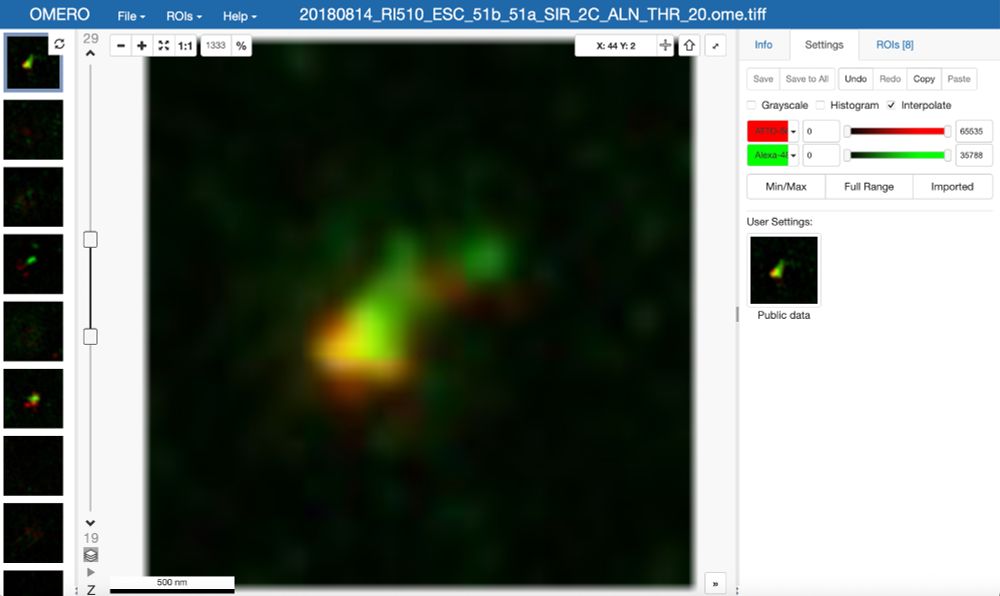This screenshot has width=1000, height=596.
Task: Toggle Z projection layers icon
Action: 91,555
